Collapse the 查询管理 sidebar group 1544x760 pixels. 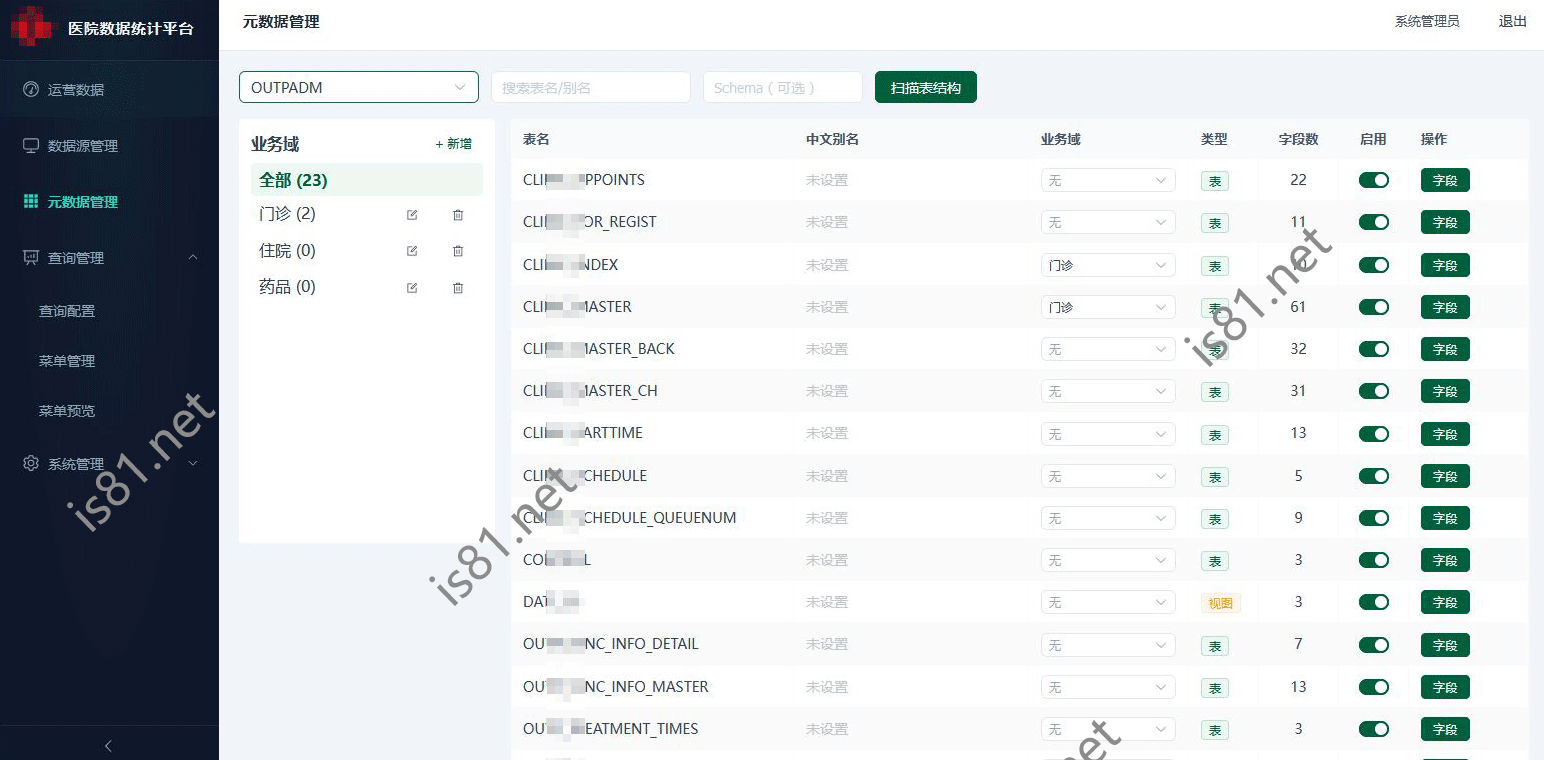pyautogui.click(x=109, y=257)
